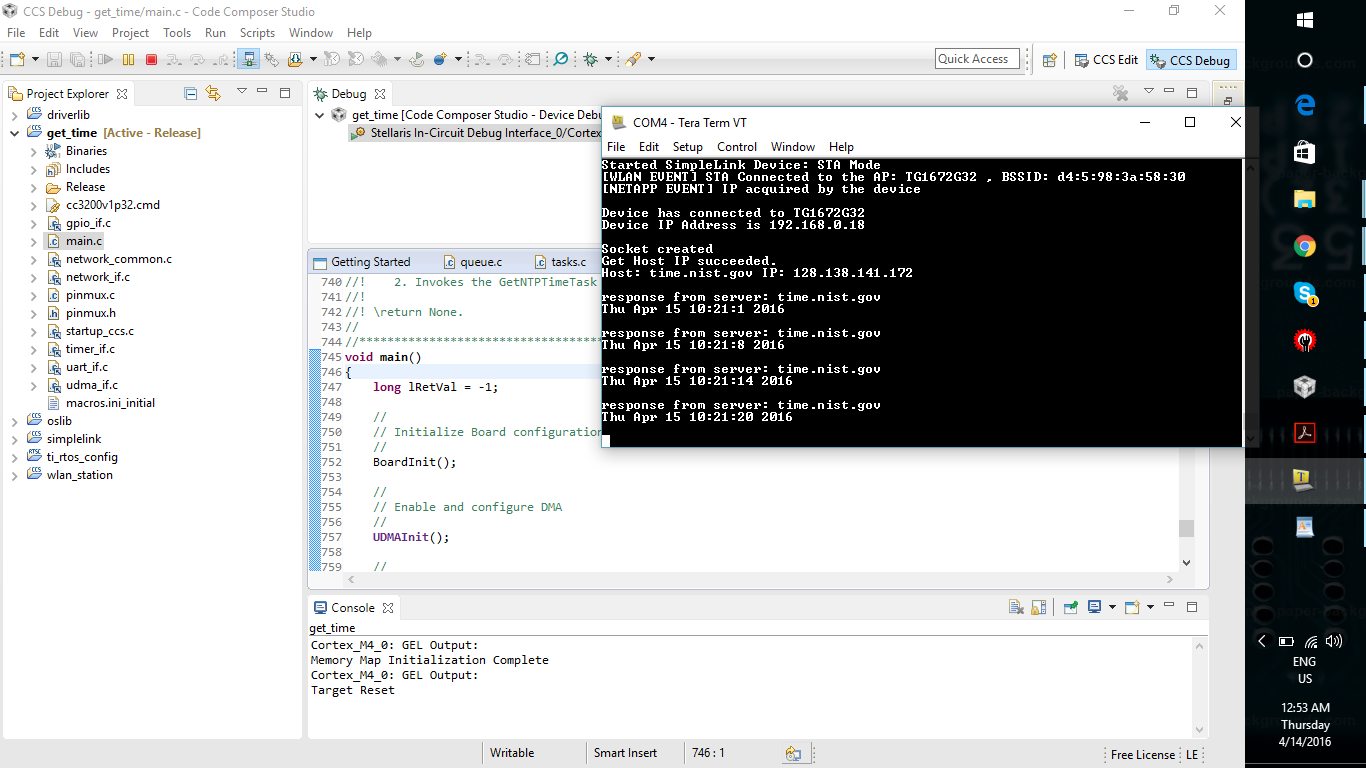Click the Display Selected Console icon

pos(1095,607)
